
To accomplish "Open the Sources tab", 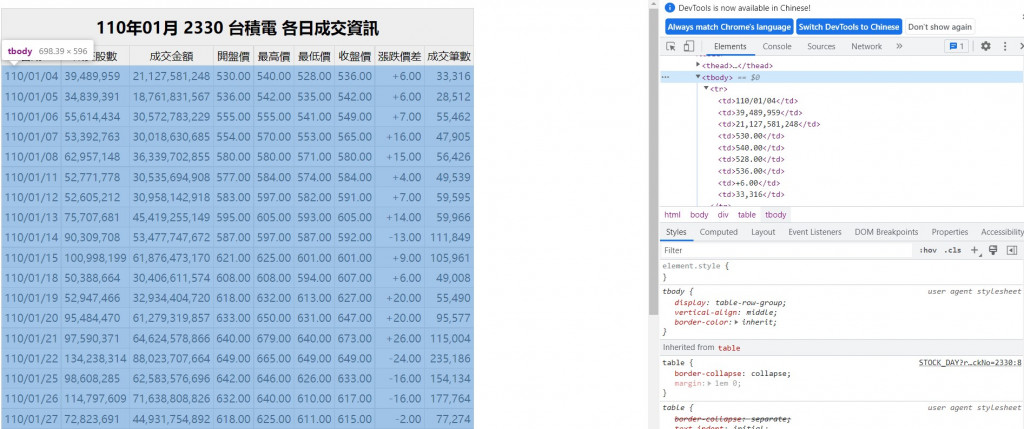I will (x=821, y=46).
